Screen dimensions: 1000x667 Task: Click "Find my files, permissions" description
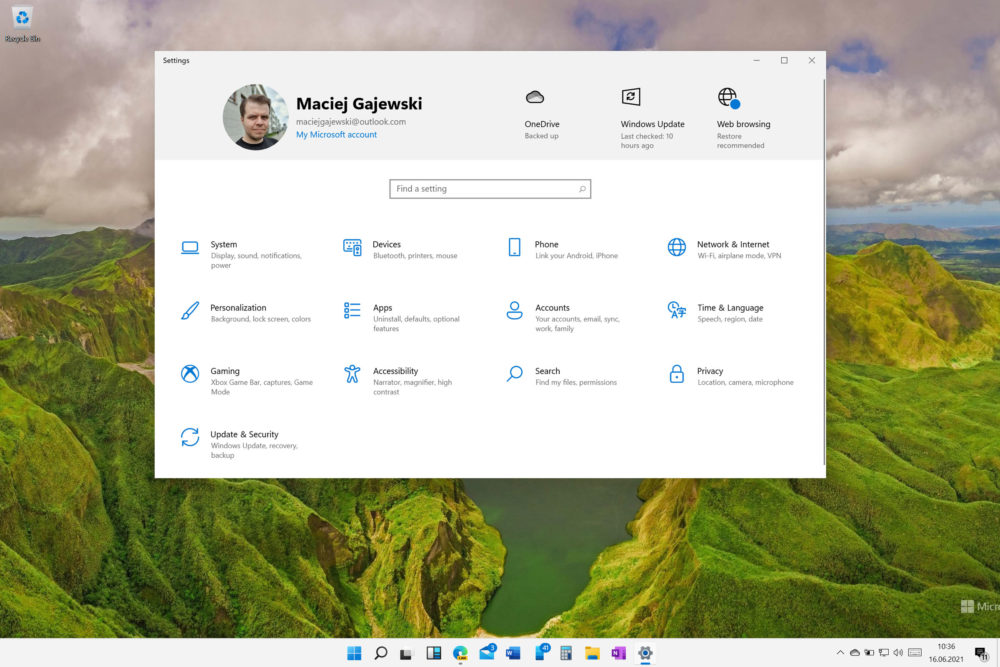[x=576, y=383]
